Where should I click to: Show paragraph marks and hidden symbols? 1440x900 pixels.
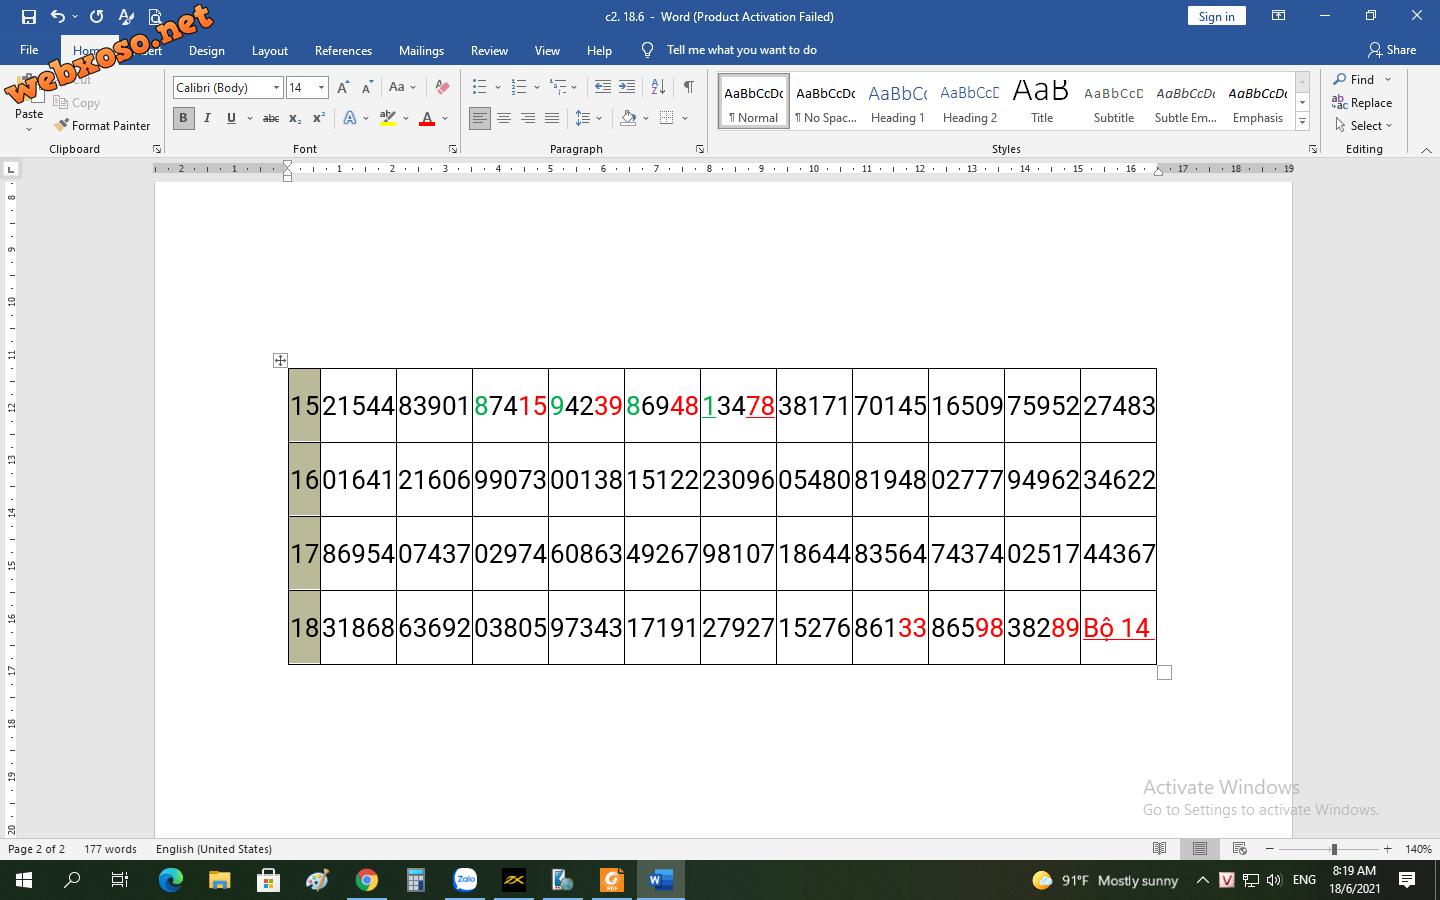(x=688, y=88)
